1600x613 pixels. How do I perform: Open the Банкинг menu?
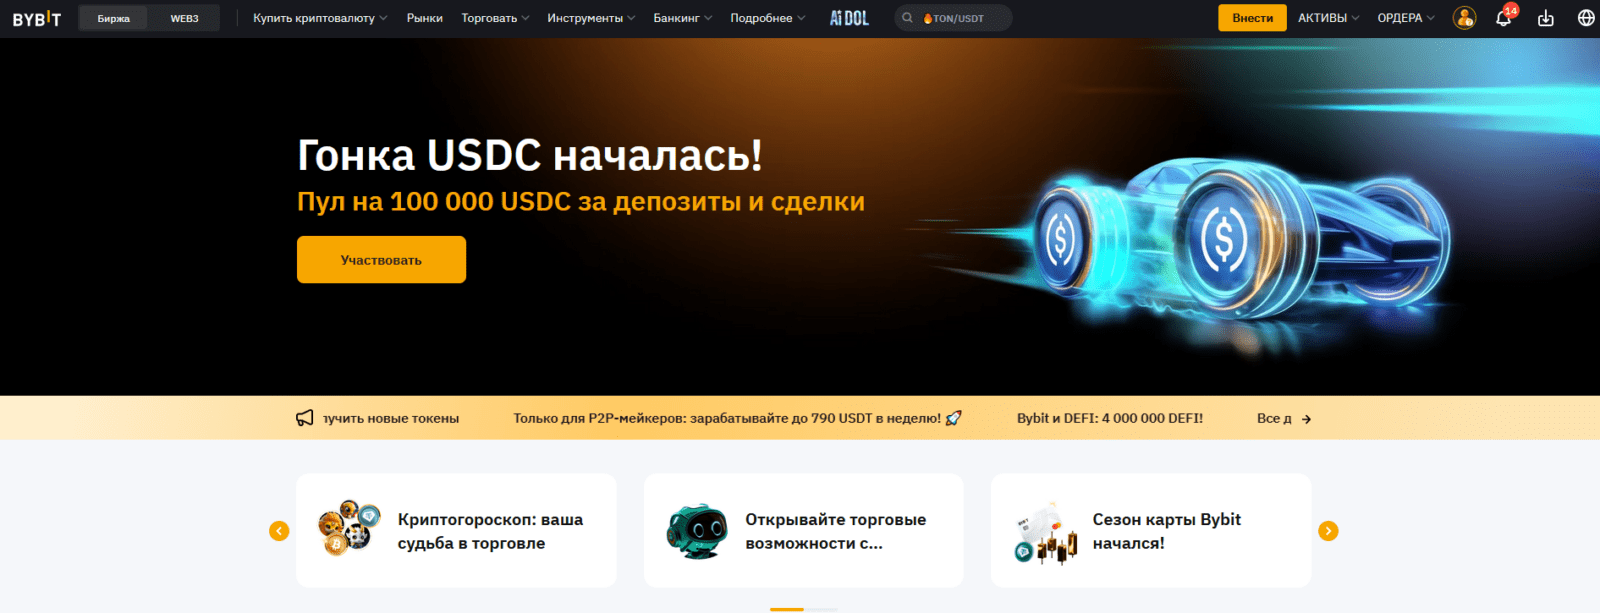click(682, 18)
